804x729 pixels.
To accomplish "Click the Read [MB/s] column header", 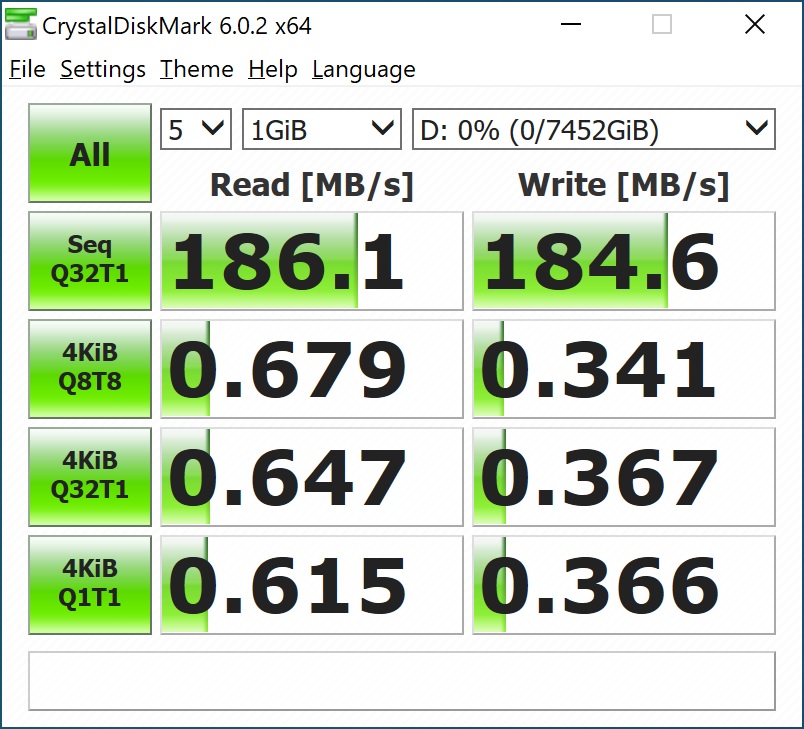I will pos(312,185).
